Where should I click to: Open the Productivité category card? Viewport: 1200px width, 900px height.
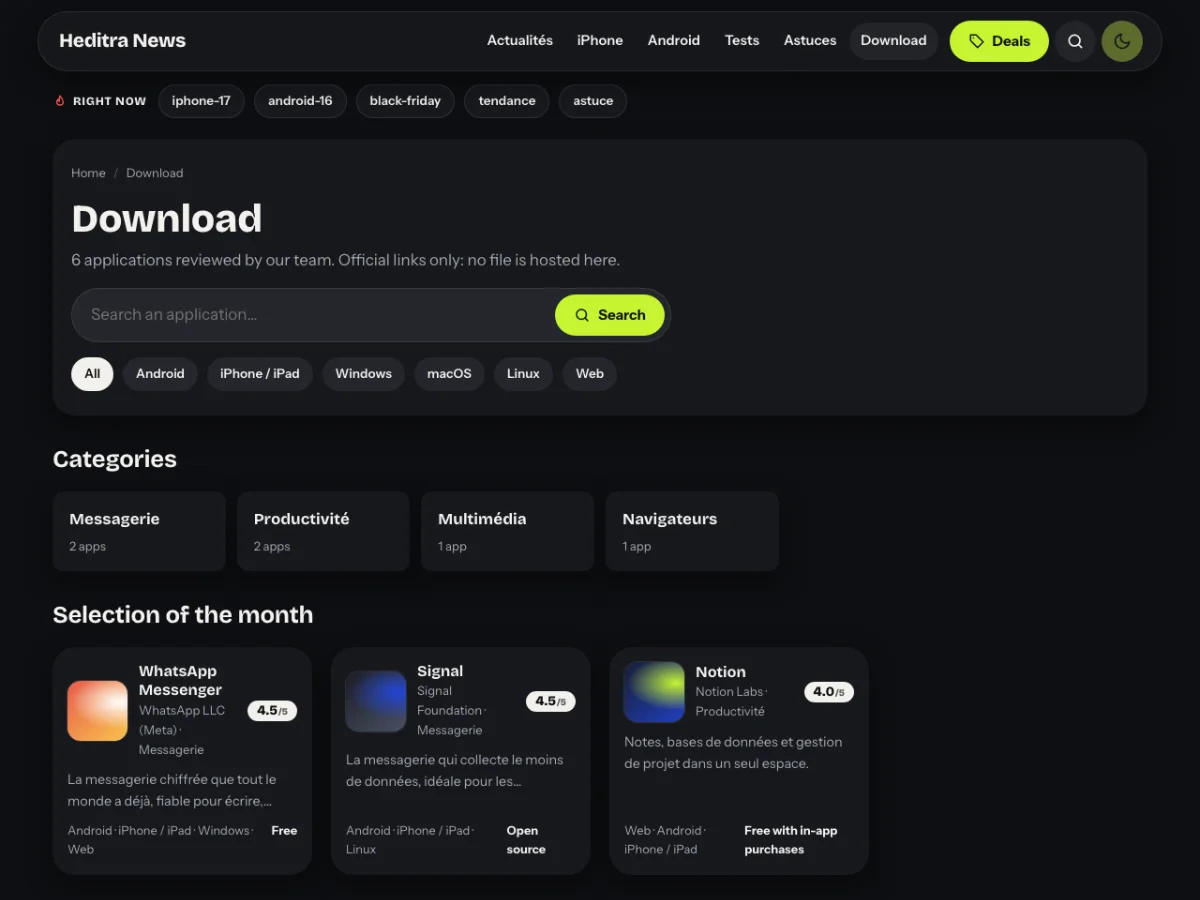coord(323,531)
